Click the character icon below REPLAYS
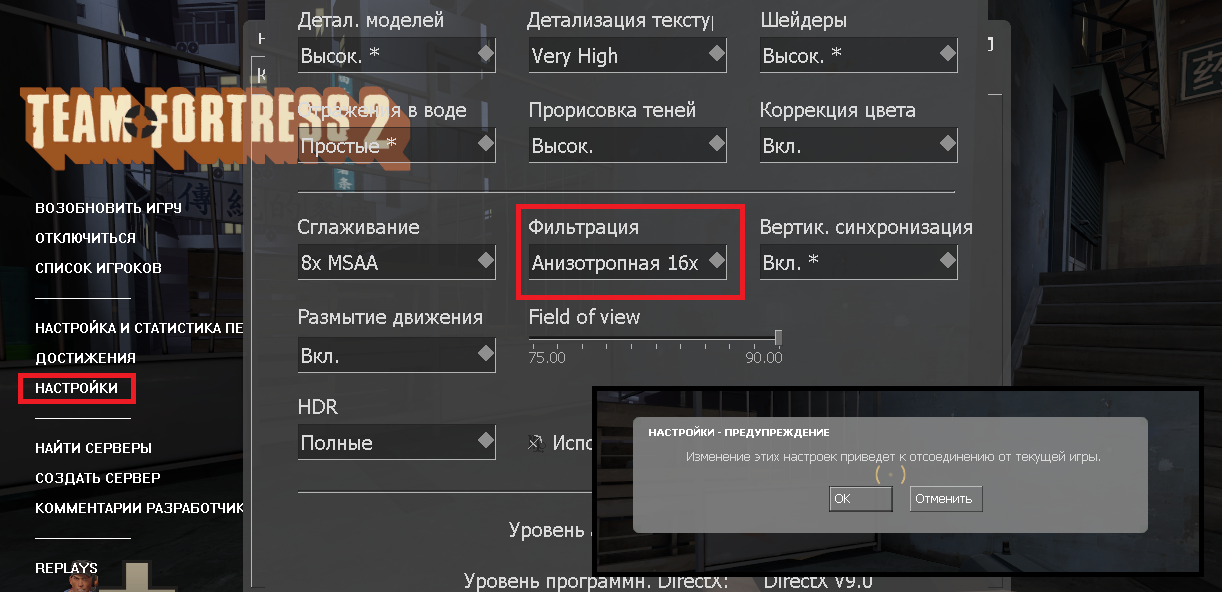The height and width of the screenshot is (592, 1222). pyautogui.click(x=80, y=578)
